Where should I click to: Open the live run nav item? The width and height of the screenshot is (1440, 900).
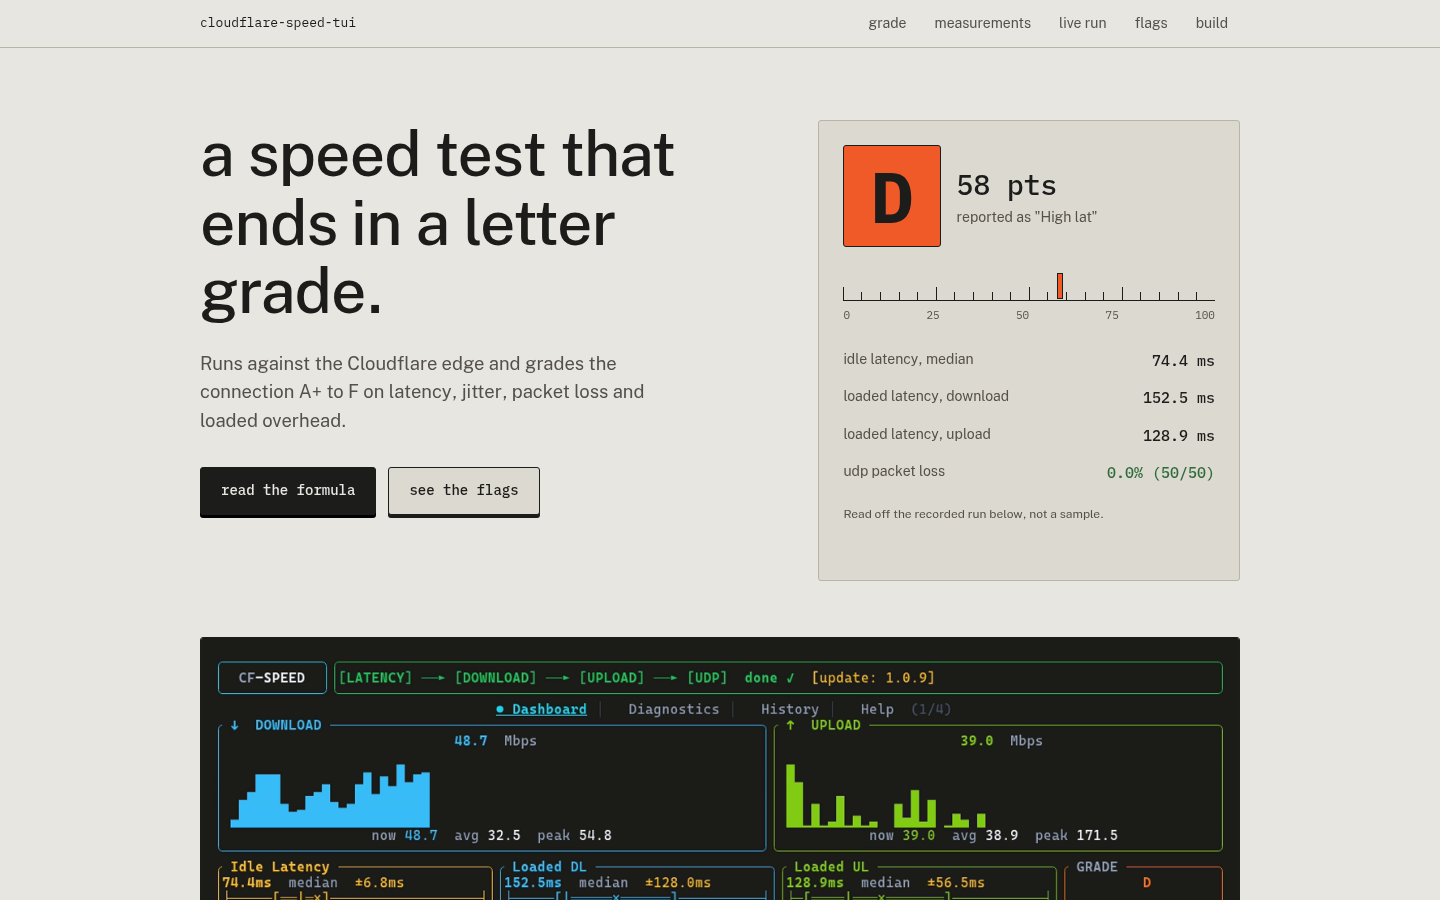coord(1082,23)
